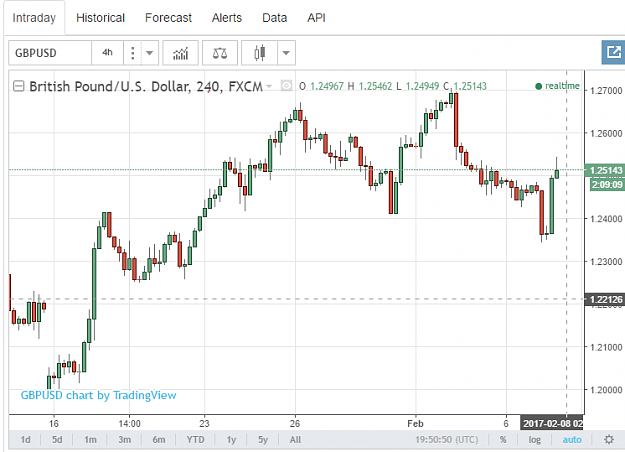Screen dimensions: 625x452
Task: Switch to the Historical tab
Action: 100,18
